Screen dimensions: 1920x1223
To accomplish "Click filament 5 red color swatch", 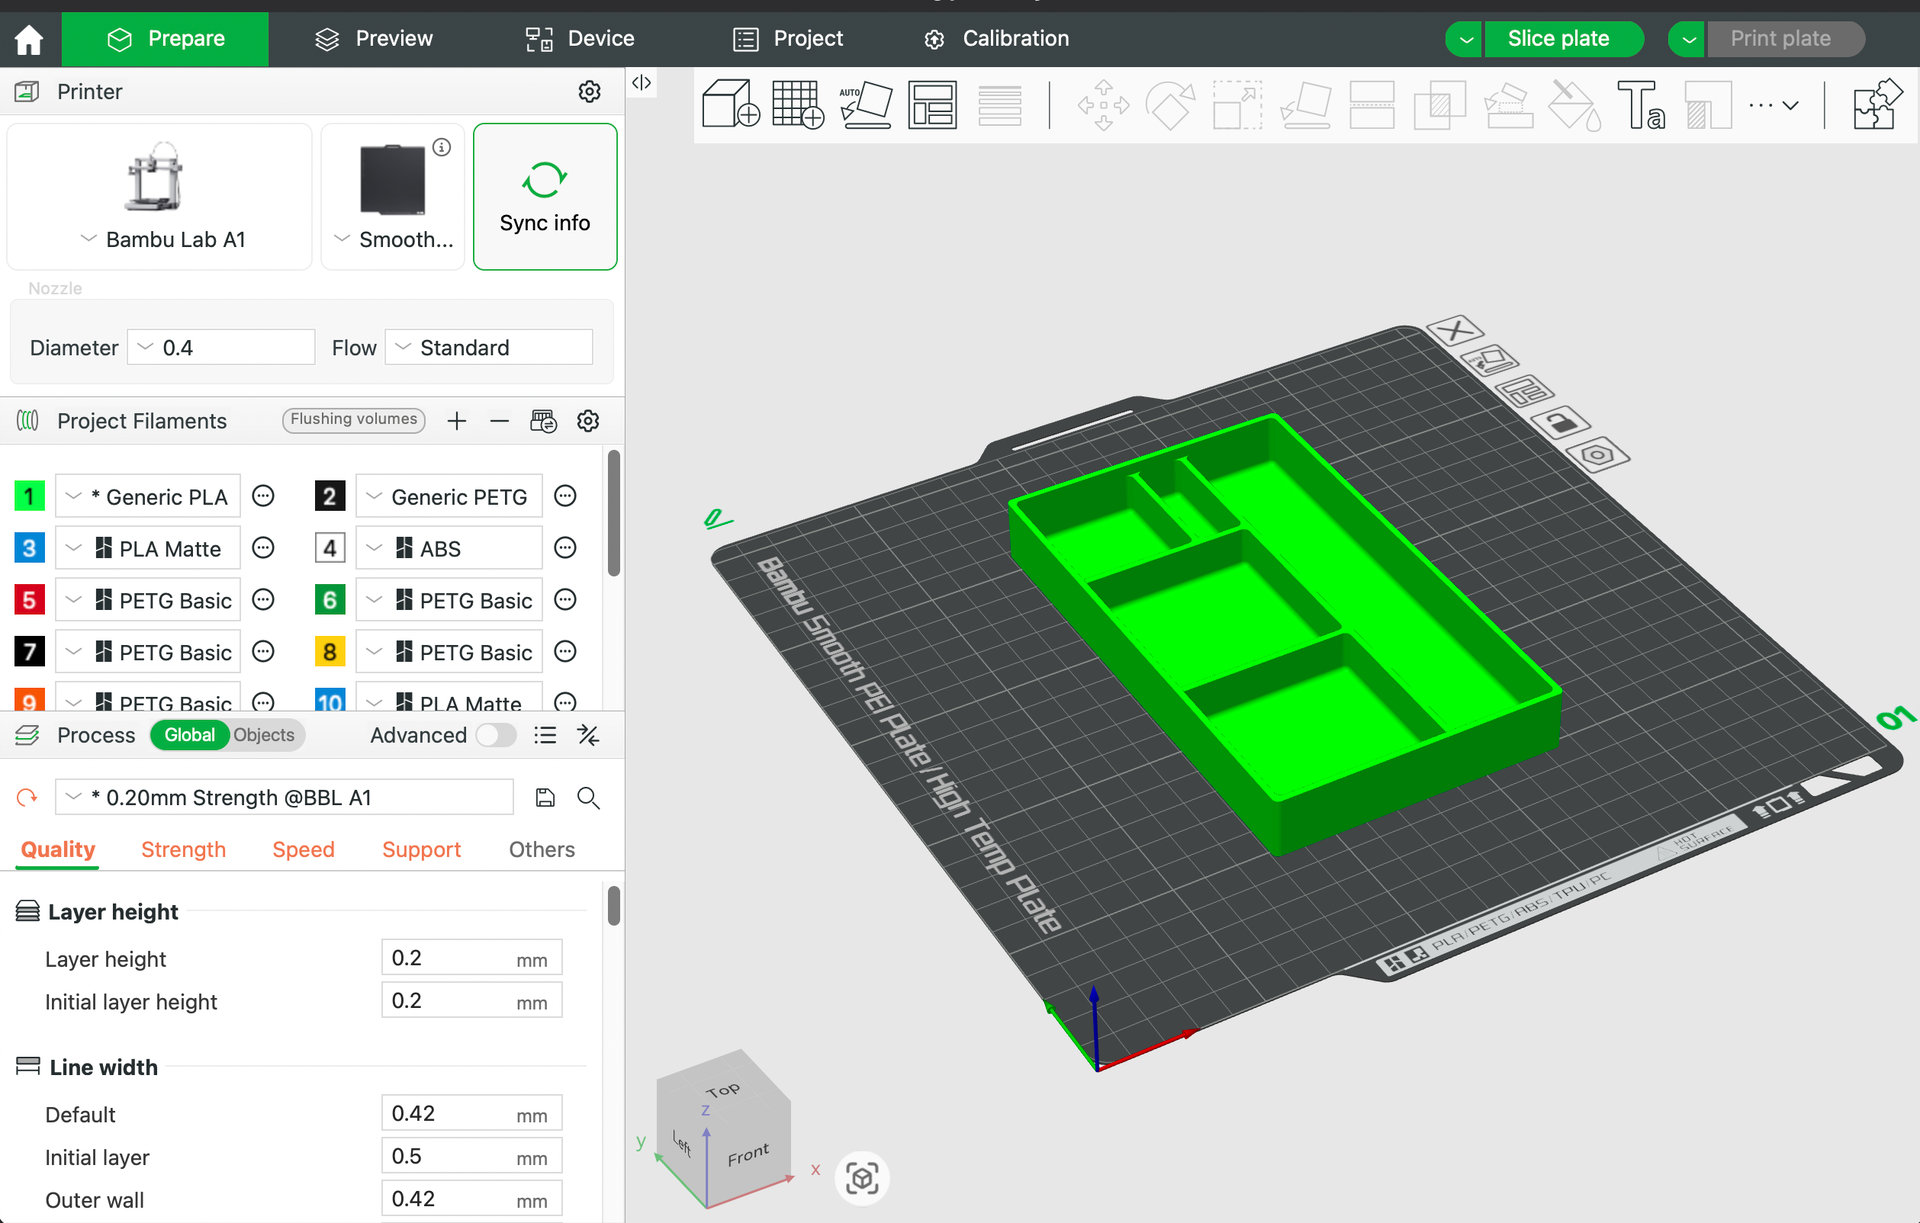I will pos(29,600).
